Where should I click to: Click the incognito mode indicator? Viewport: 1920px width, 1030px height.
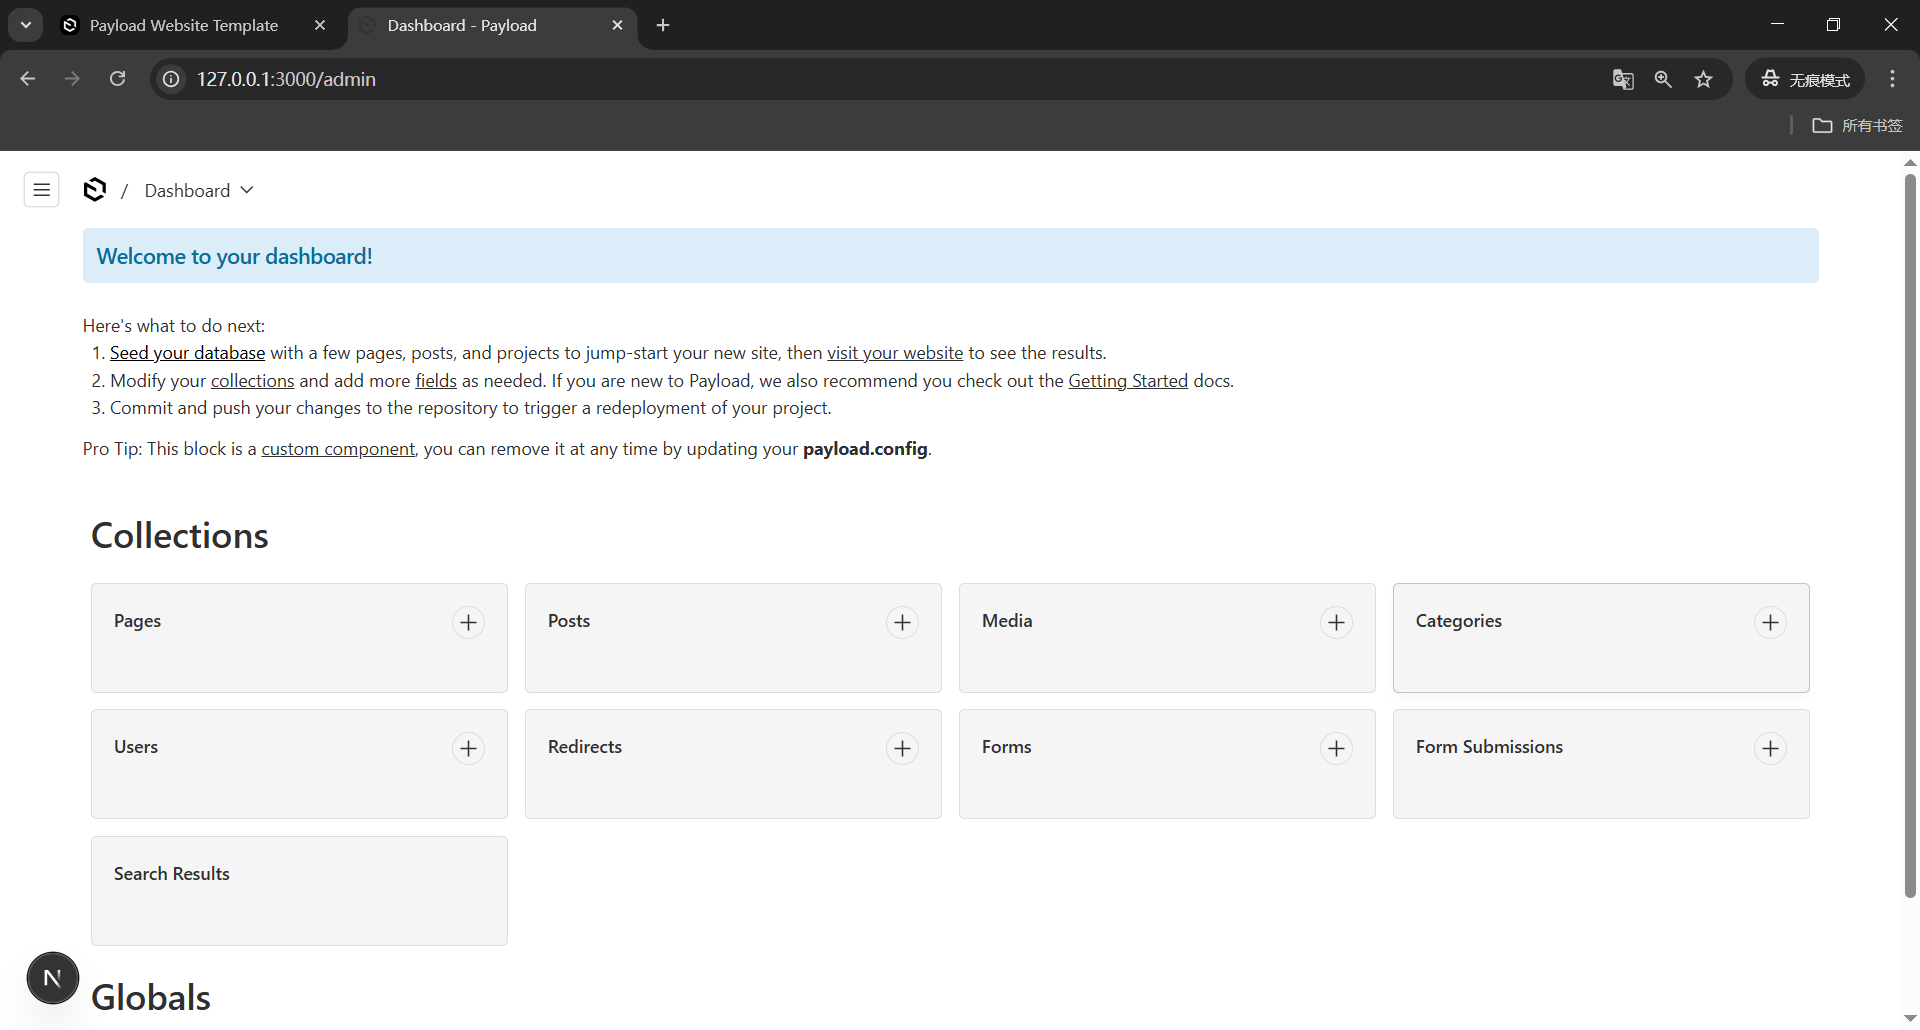(1805, 79)
